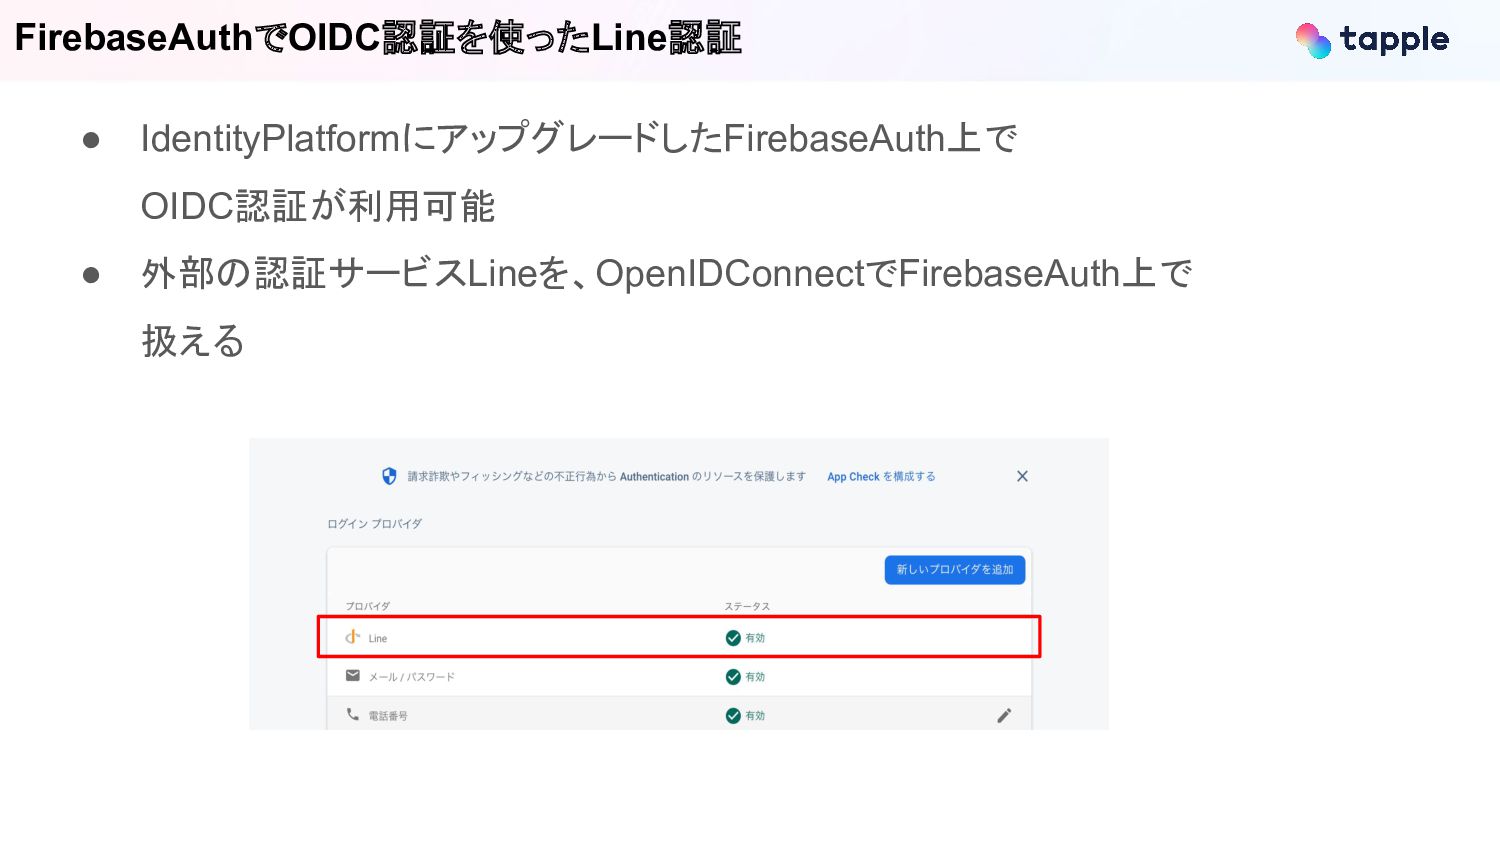
Task: Click the OpenID icon beside Line
Action: (352, 637)
